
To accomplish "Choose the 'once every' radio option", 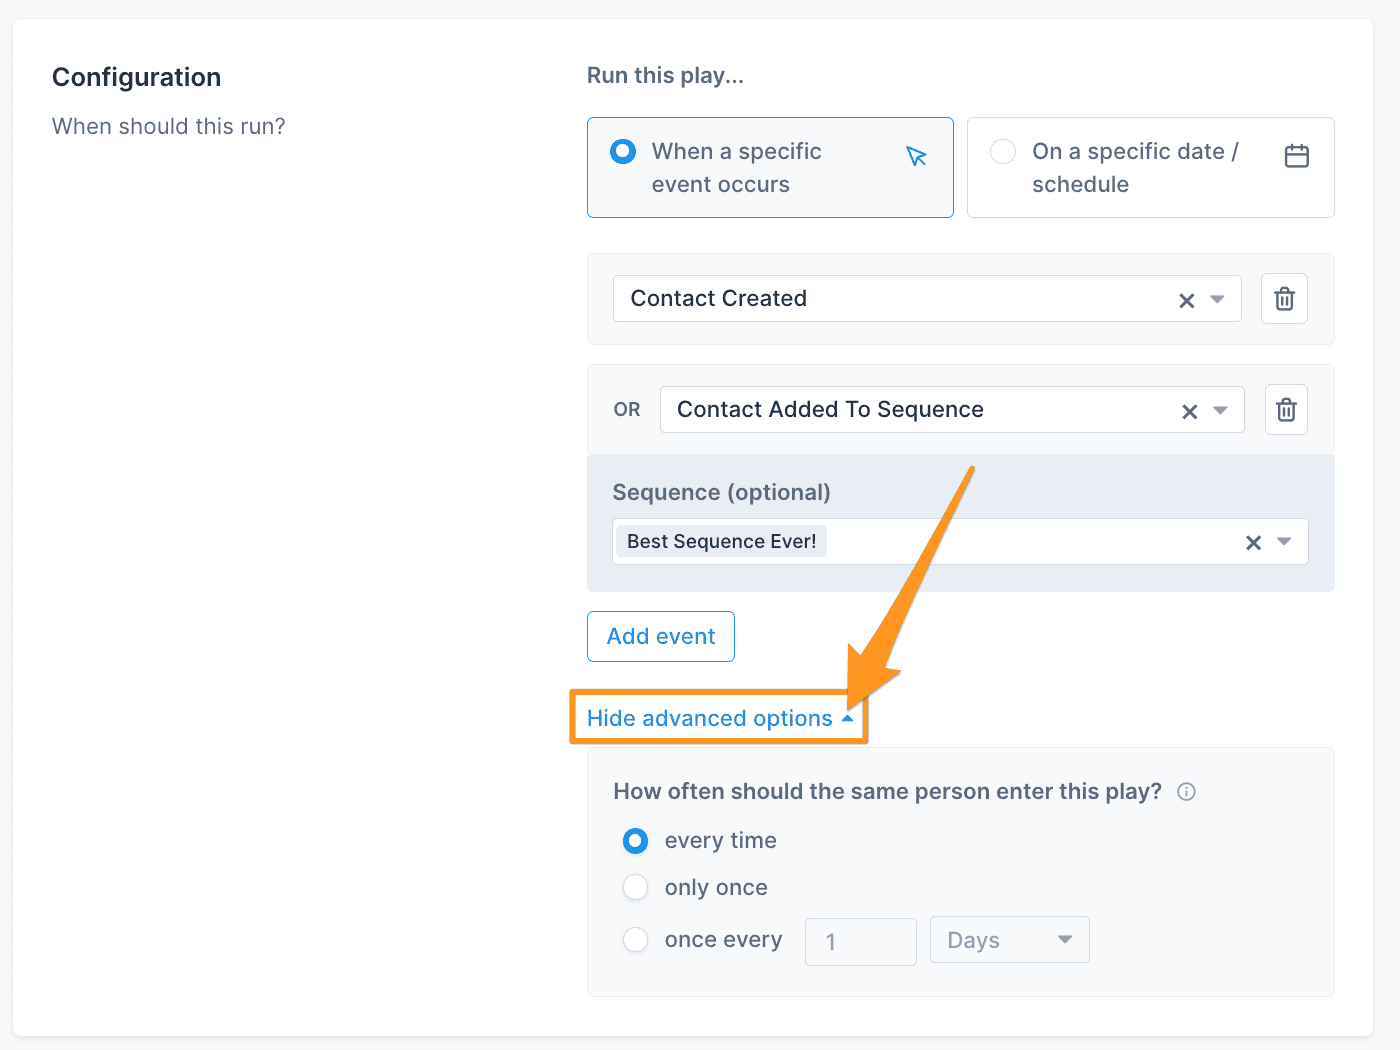I will click(635, 940).
